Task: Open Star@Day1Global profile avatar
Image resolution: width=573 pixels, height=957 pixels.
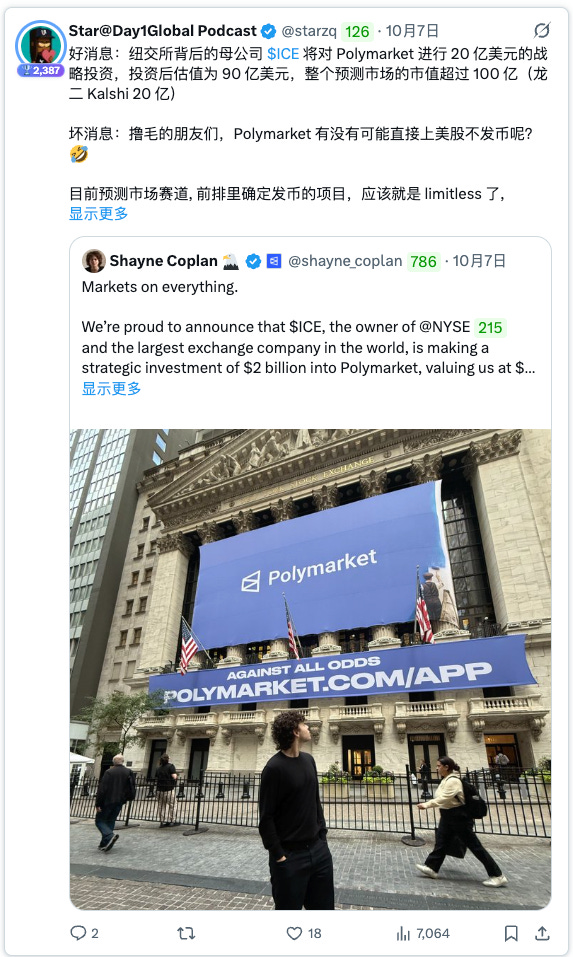Action: pos(41,45)
